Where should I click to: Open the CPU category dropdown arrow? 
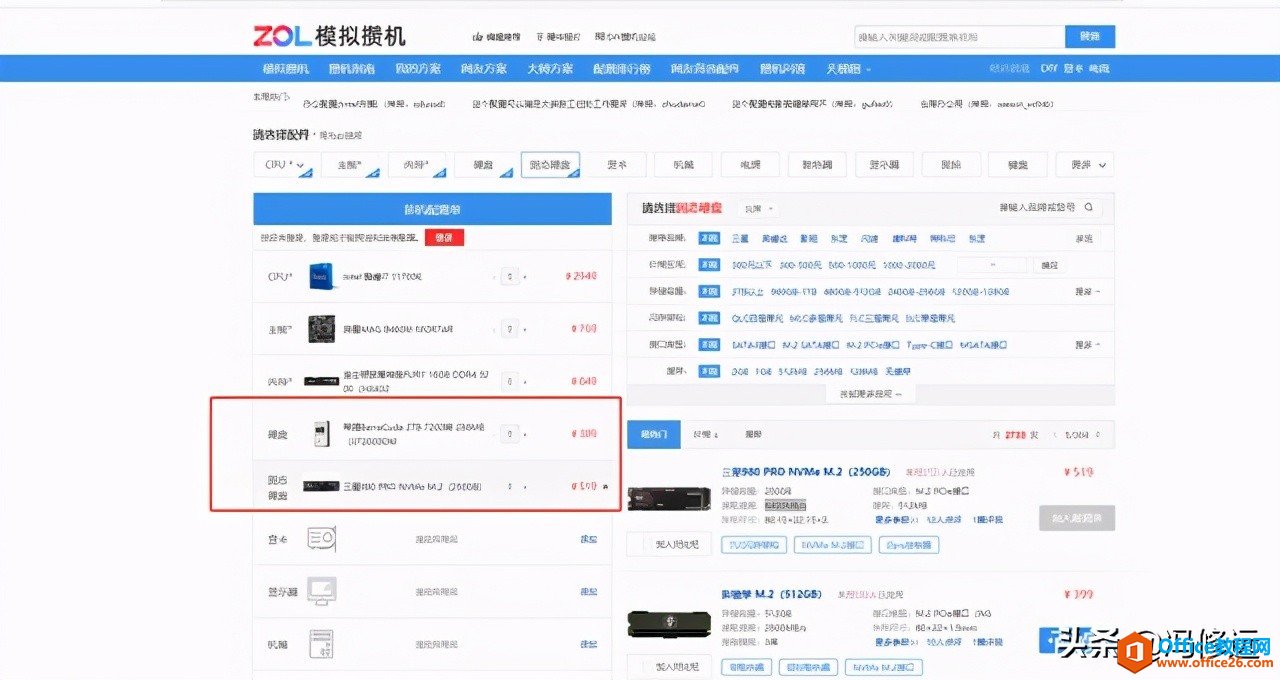(300, 165)
